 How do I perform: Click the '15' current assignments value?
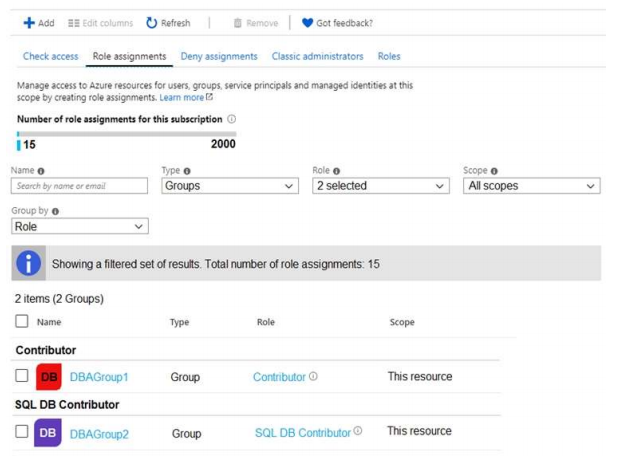tap(29, 145)
